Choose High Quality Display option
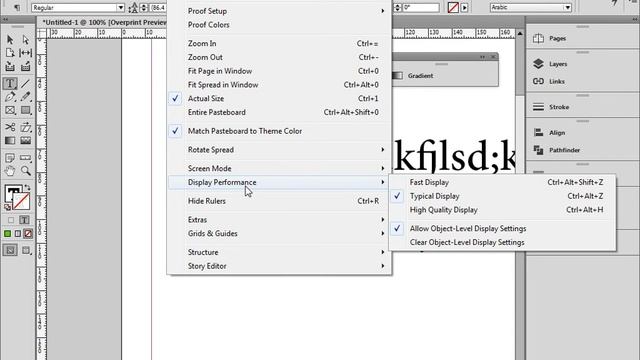The image size is (640, 360). (502, 210)
